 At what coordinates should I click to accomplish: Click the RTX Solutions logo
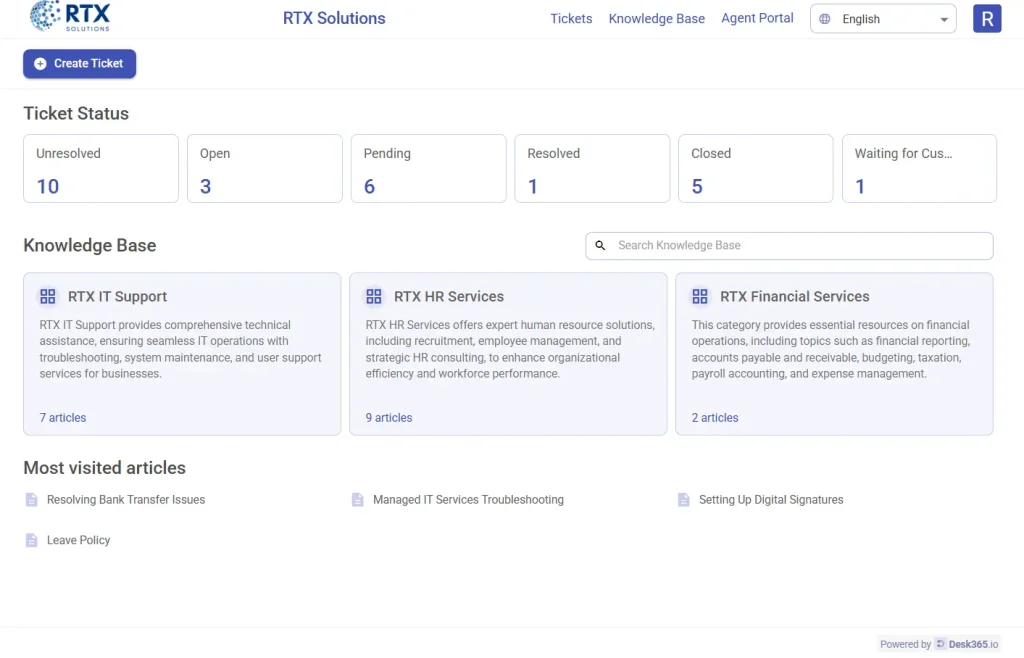coord(70,17)
